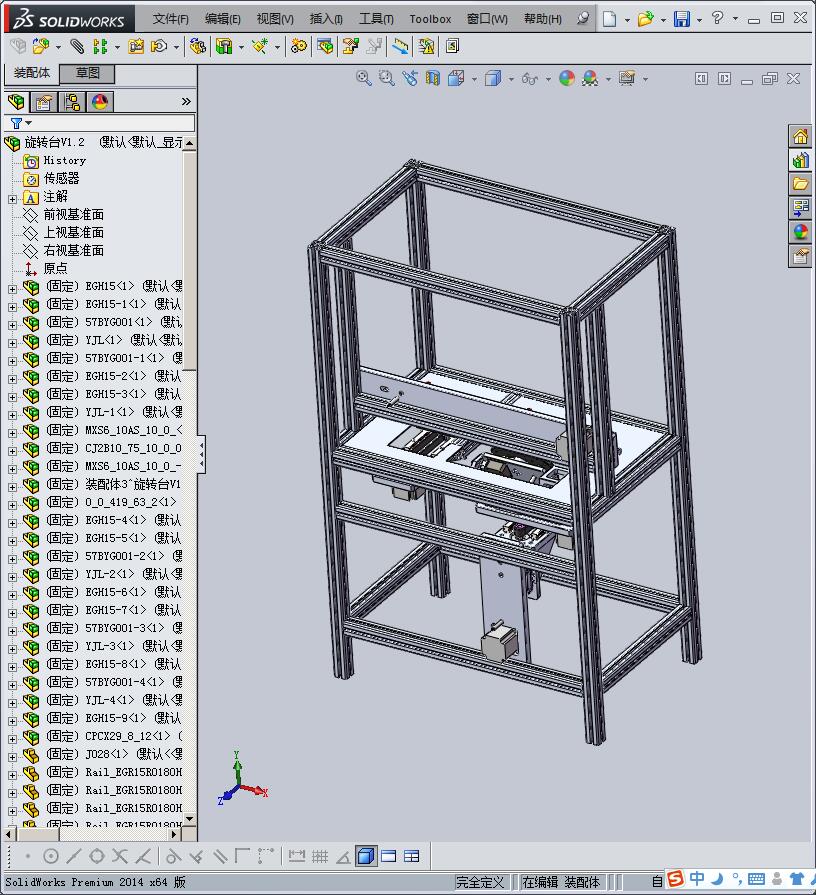Toggle the shaded cube view button in bottom toolbar
Viewport: 816px width, 895px height.
pos(366,856)
